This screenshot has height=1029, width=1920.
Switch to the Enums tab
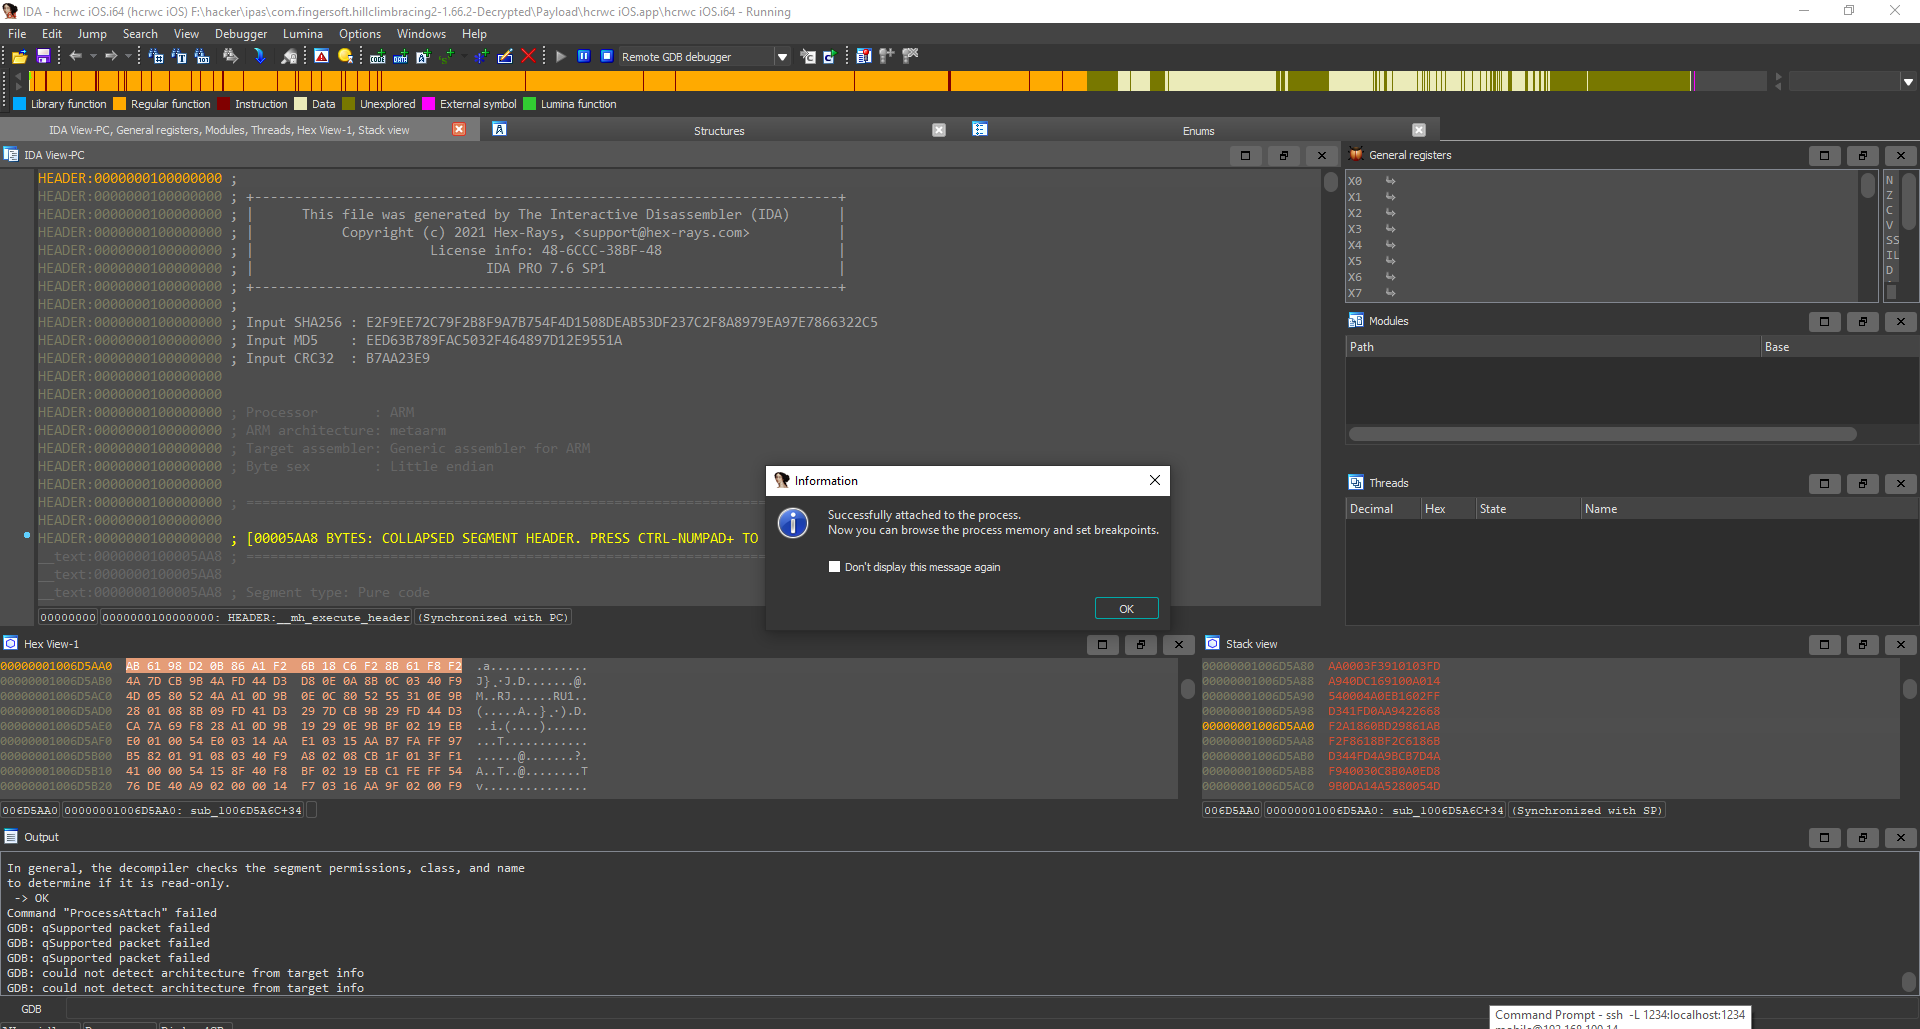(1198, 131)
